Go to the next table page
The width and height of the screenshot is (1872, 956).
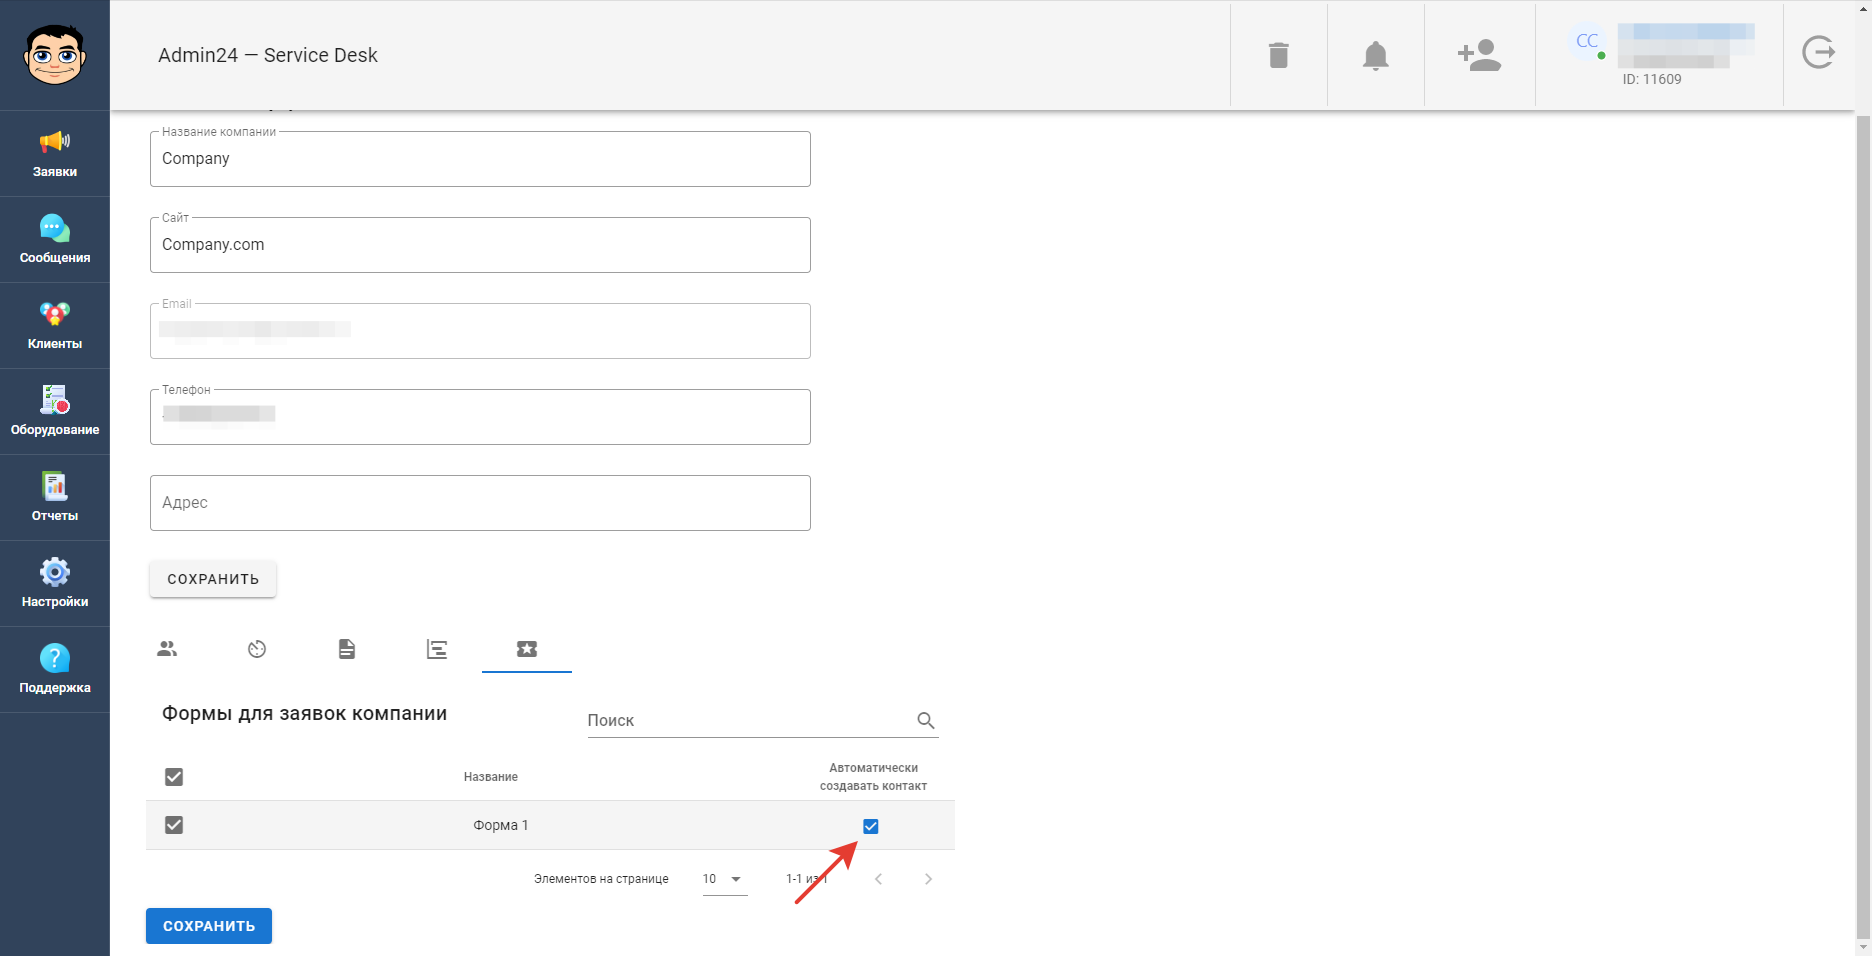coord(928,879)
